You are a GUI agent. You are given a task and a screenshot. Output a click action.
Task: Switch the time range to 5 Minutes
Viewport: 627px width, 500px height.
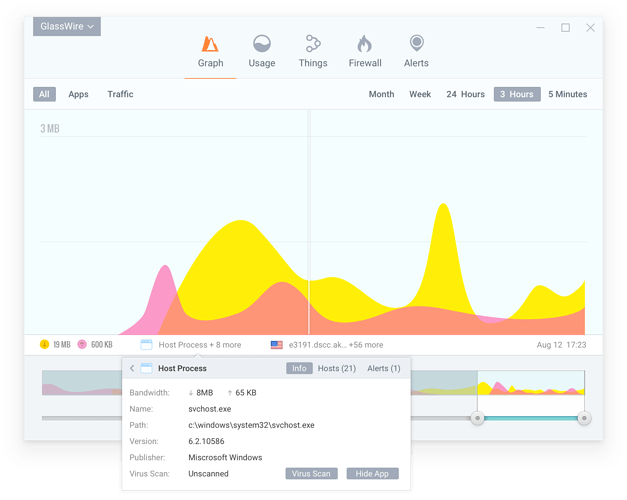point(567,94)
